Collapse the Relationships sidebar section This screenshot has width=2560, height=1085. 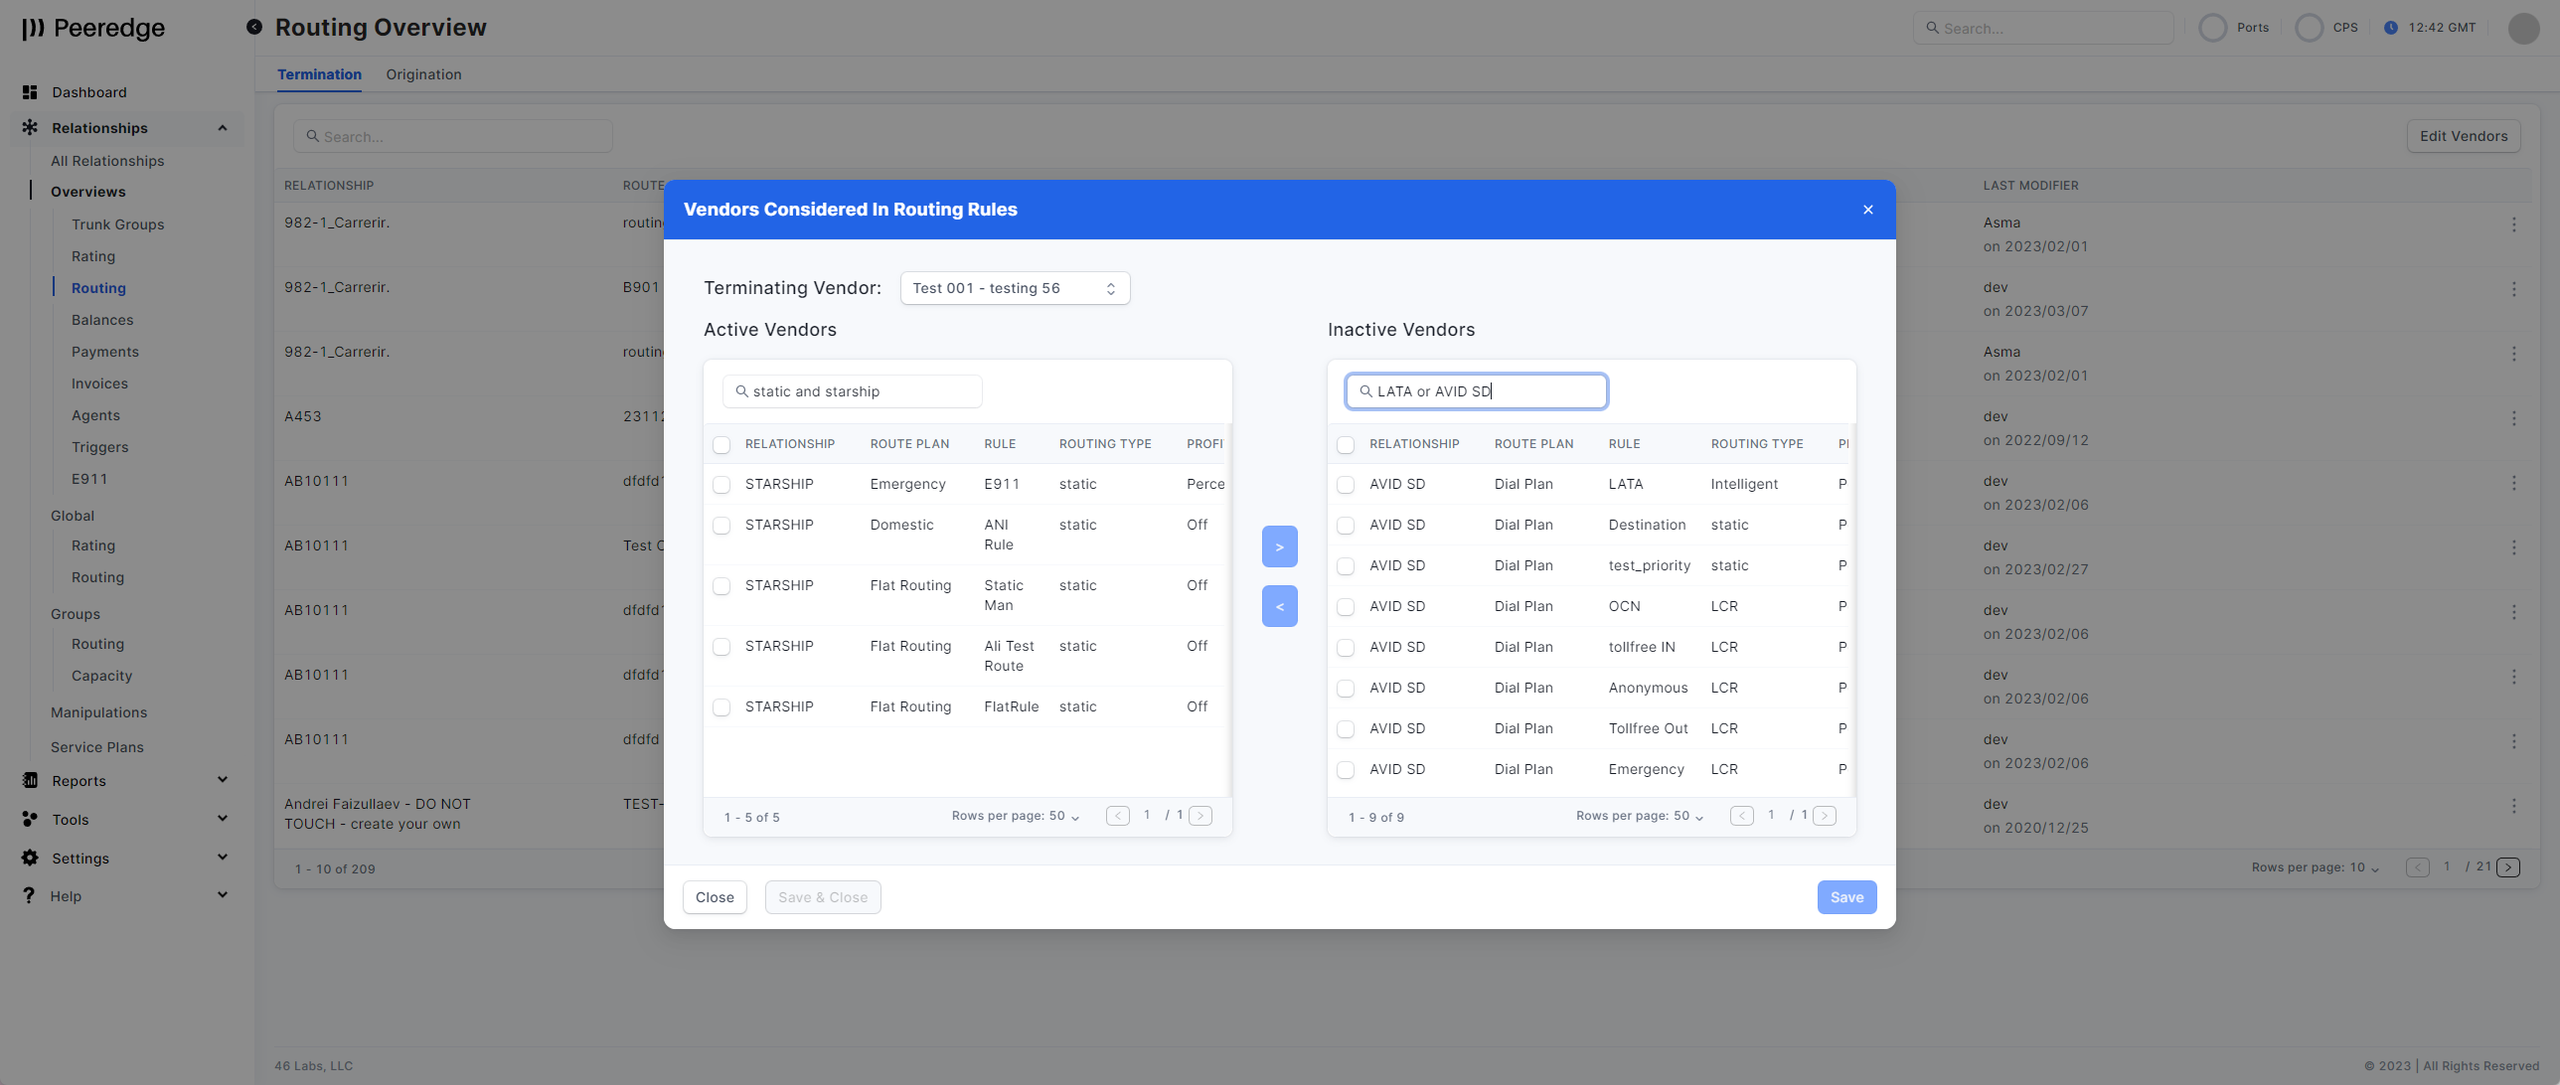pos(222,128)
